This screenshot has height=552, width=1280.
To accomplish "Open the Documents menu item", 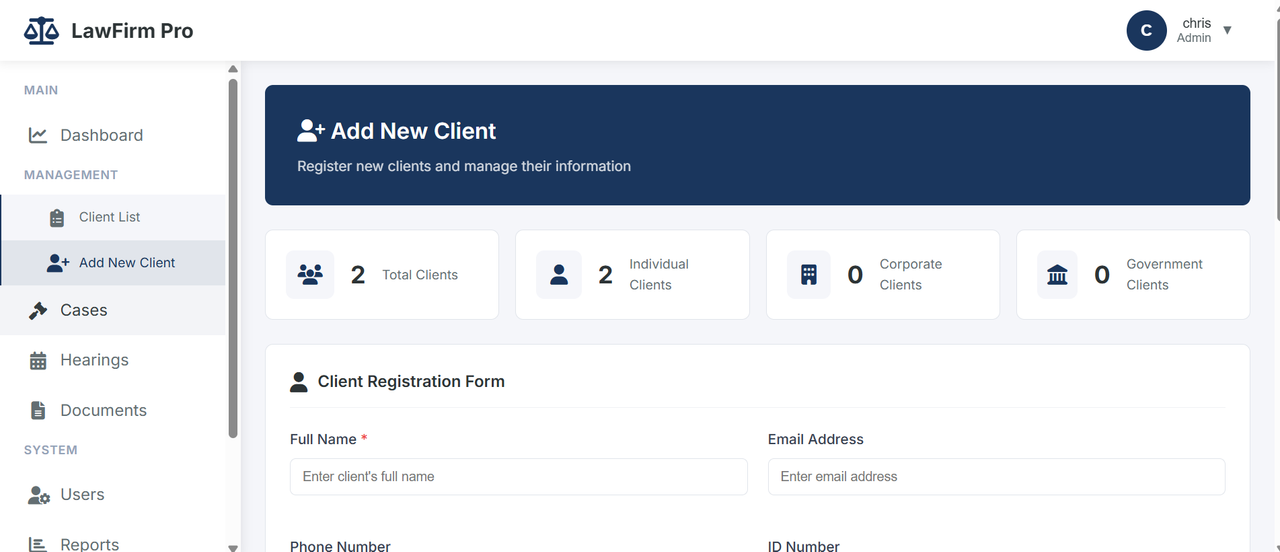I will point(112,410).
